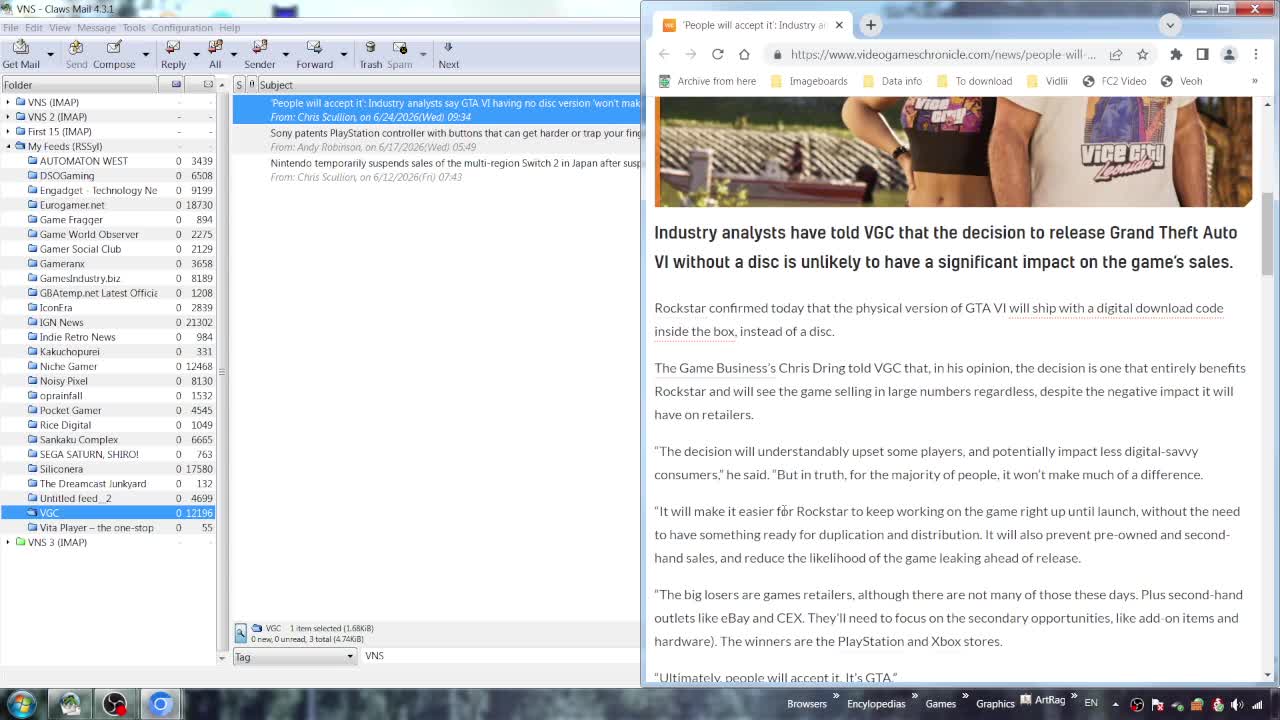The image size is (1280, 720).
Task: Click the EN language indicator
Action: click(1091, 704)
